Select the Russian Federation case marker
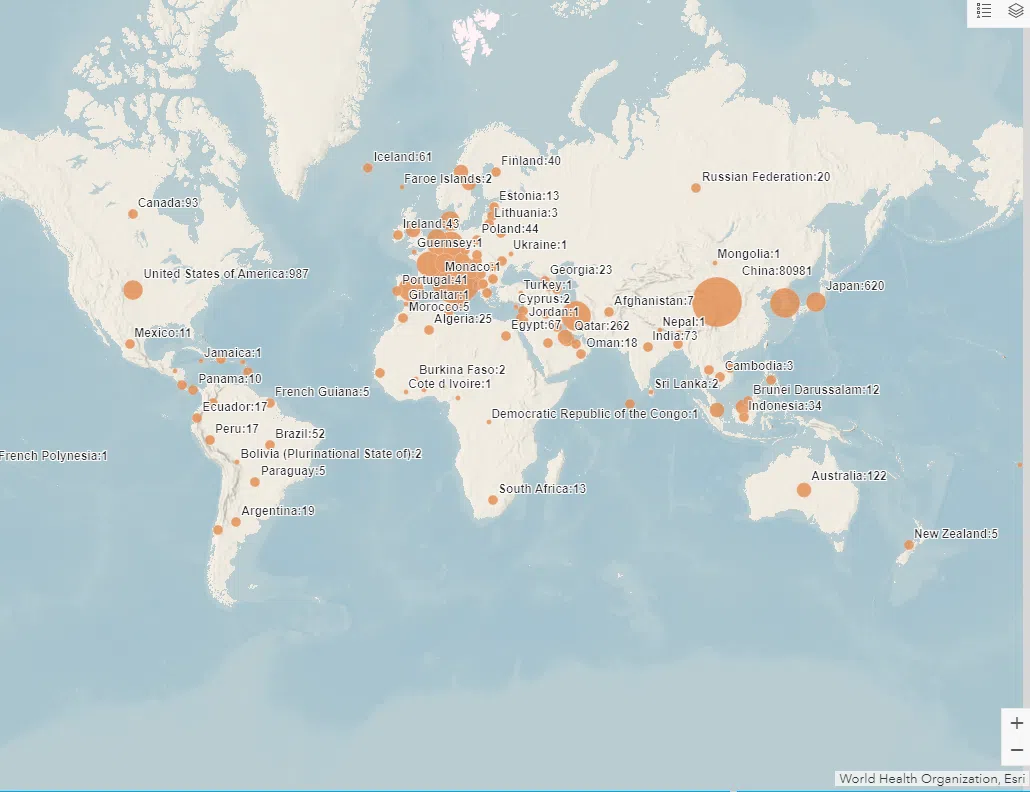Screen dimensions: 1030x792 tap(696, 188)
